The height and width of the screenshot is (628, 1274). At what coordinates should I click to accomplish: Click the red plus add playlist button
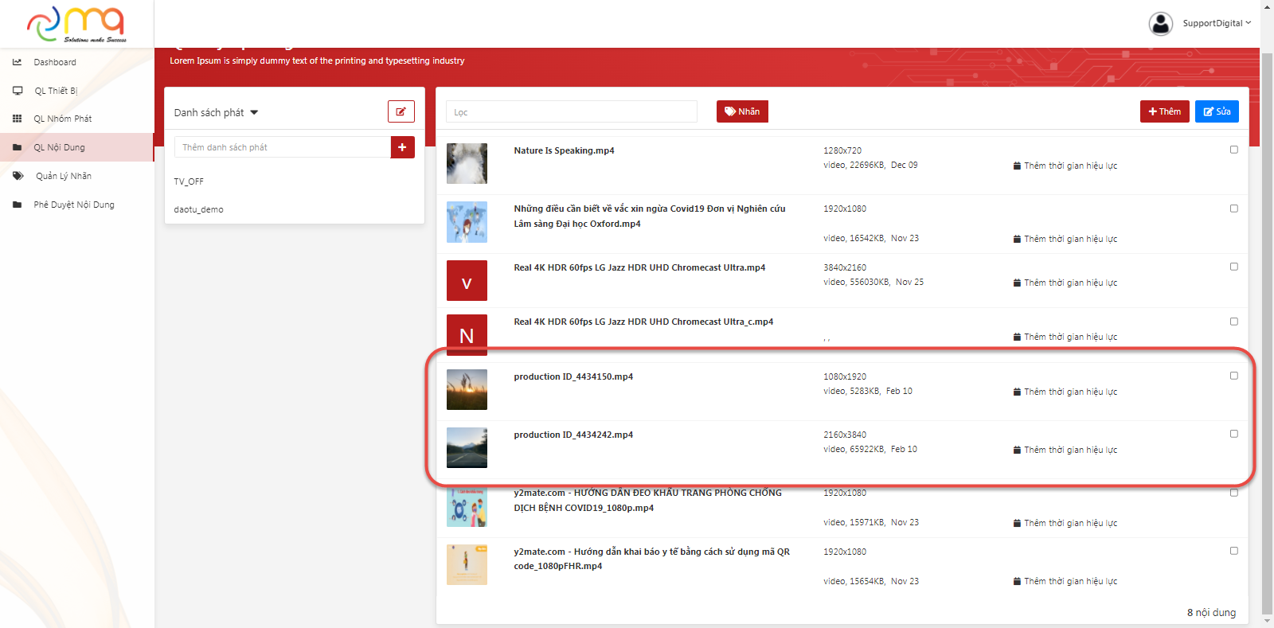[x=402, y=147]
